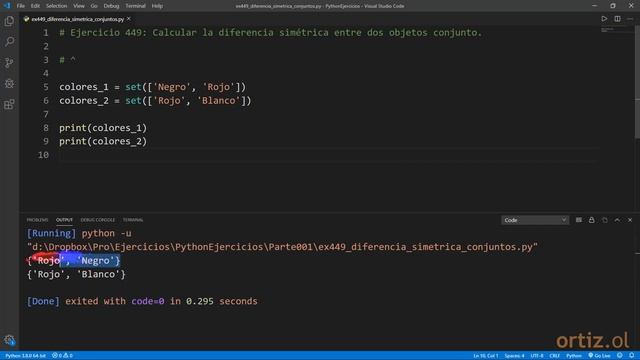Open the Manage gear at the activity bar bottom
Image resolution: width=640 pixels, height=360 pixels.
(x=9, y=340)
